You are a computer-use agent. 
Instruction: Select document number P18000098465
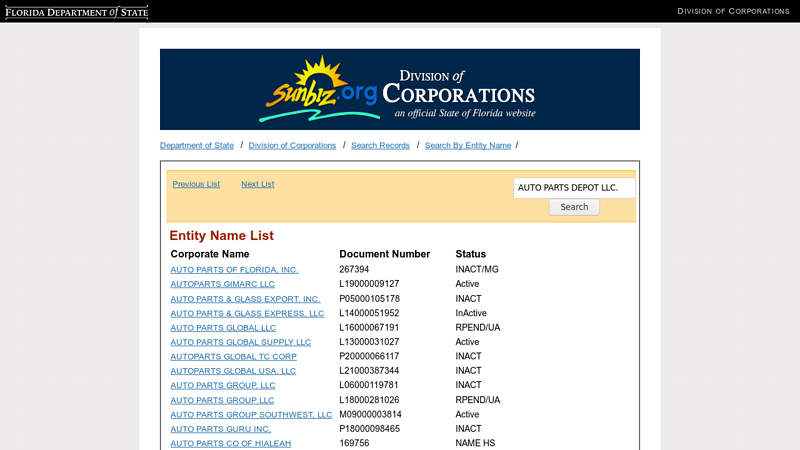click(369, 429)
